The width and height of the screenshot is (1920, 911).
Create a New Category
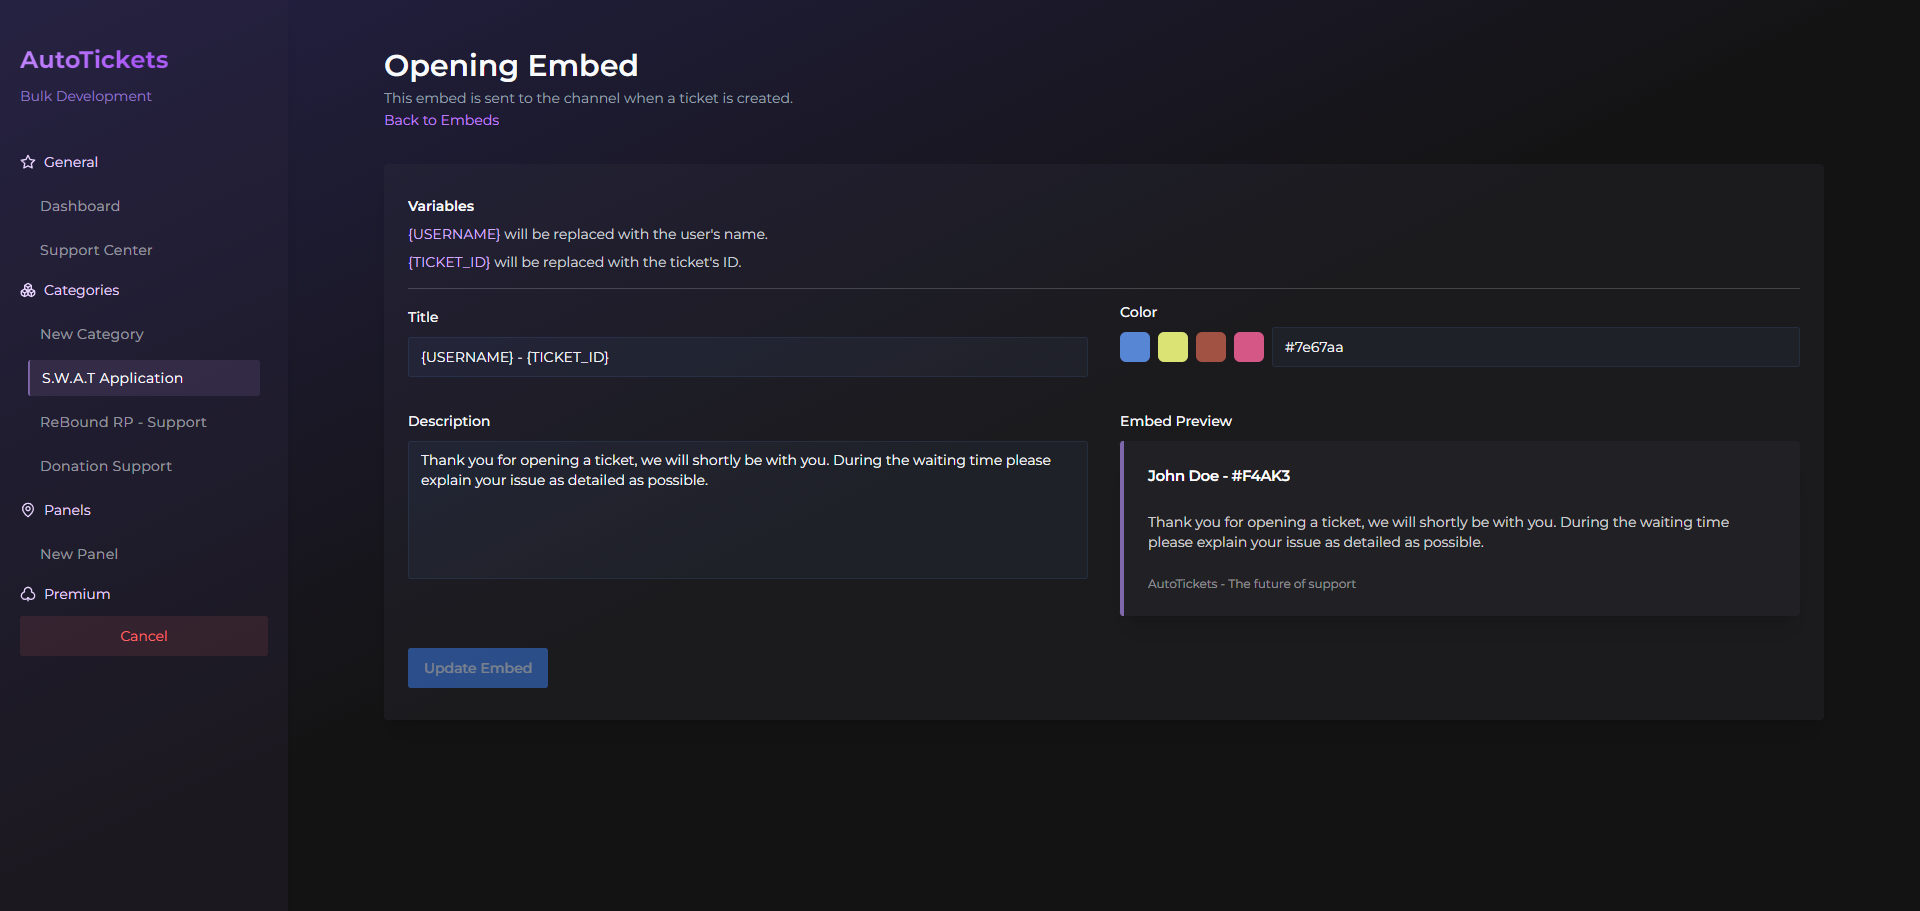pos(92,334)
